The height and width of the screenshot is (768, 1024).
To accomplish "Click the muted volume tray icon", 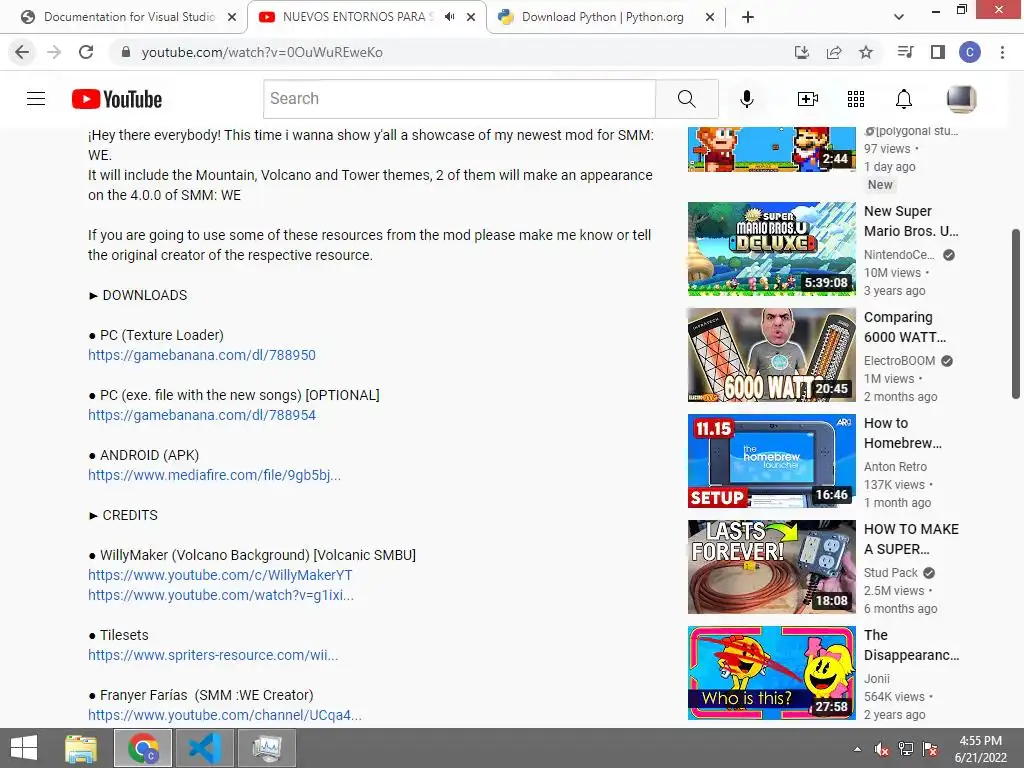I will (x=882, y=749).
